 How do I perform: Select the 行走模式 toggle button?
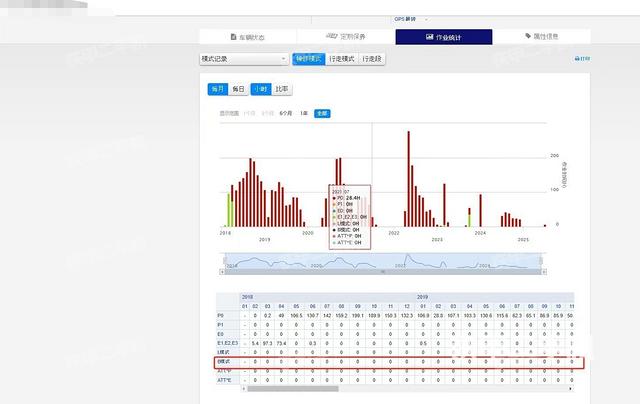click(343, 60)
